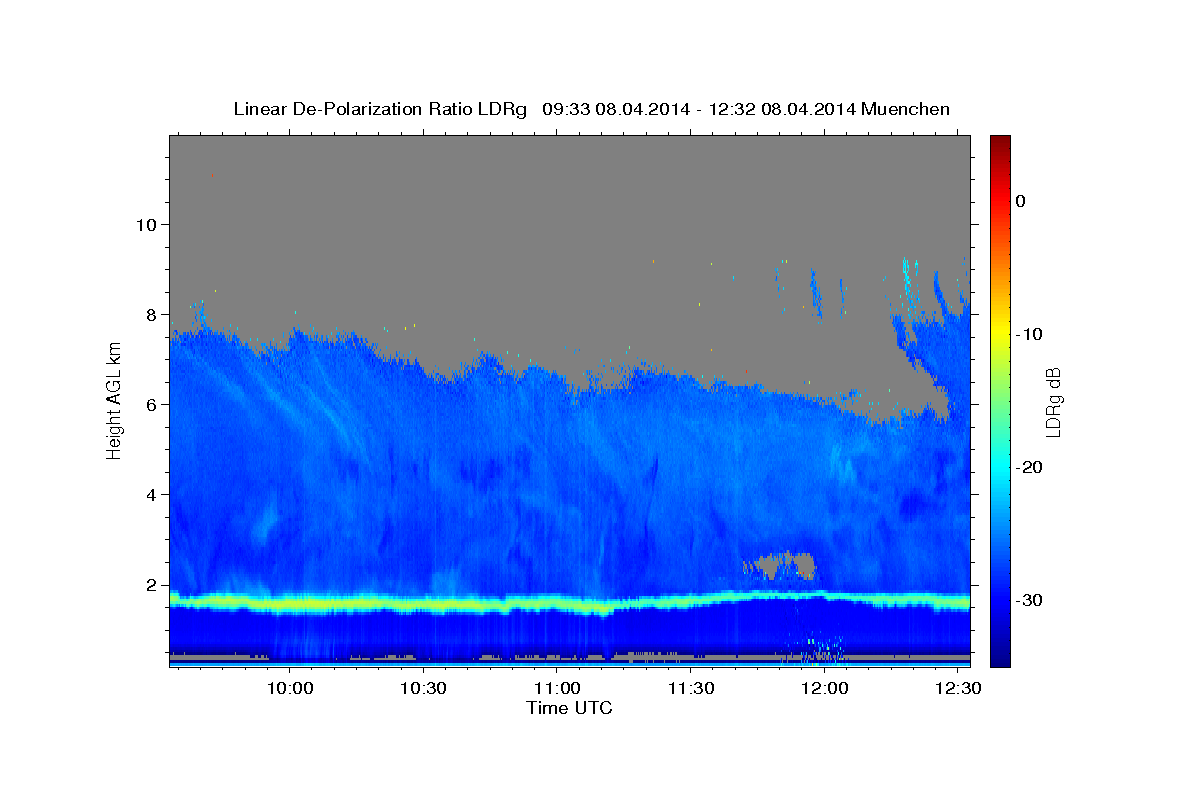Click the yellow-green melting layer band at 11:00

click(x=556, y=604)
